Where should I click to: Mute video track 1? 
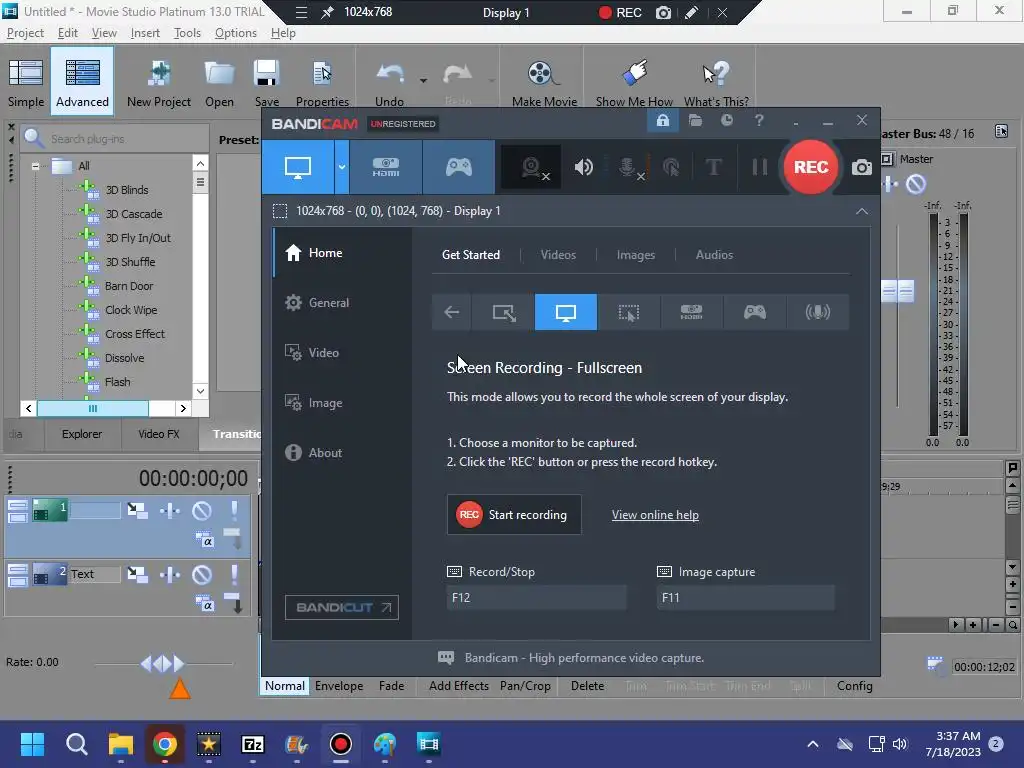[202, 511]
